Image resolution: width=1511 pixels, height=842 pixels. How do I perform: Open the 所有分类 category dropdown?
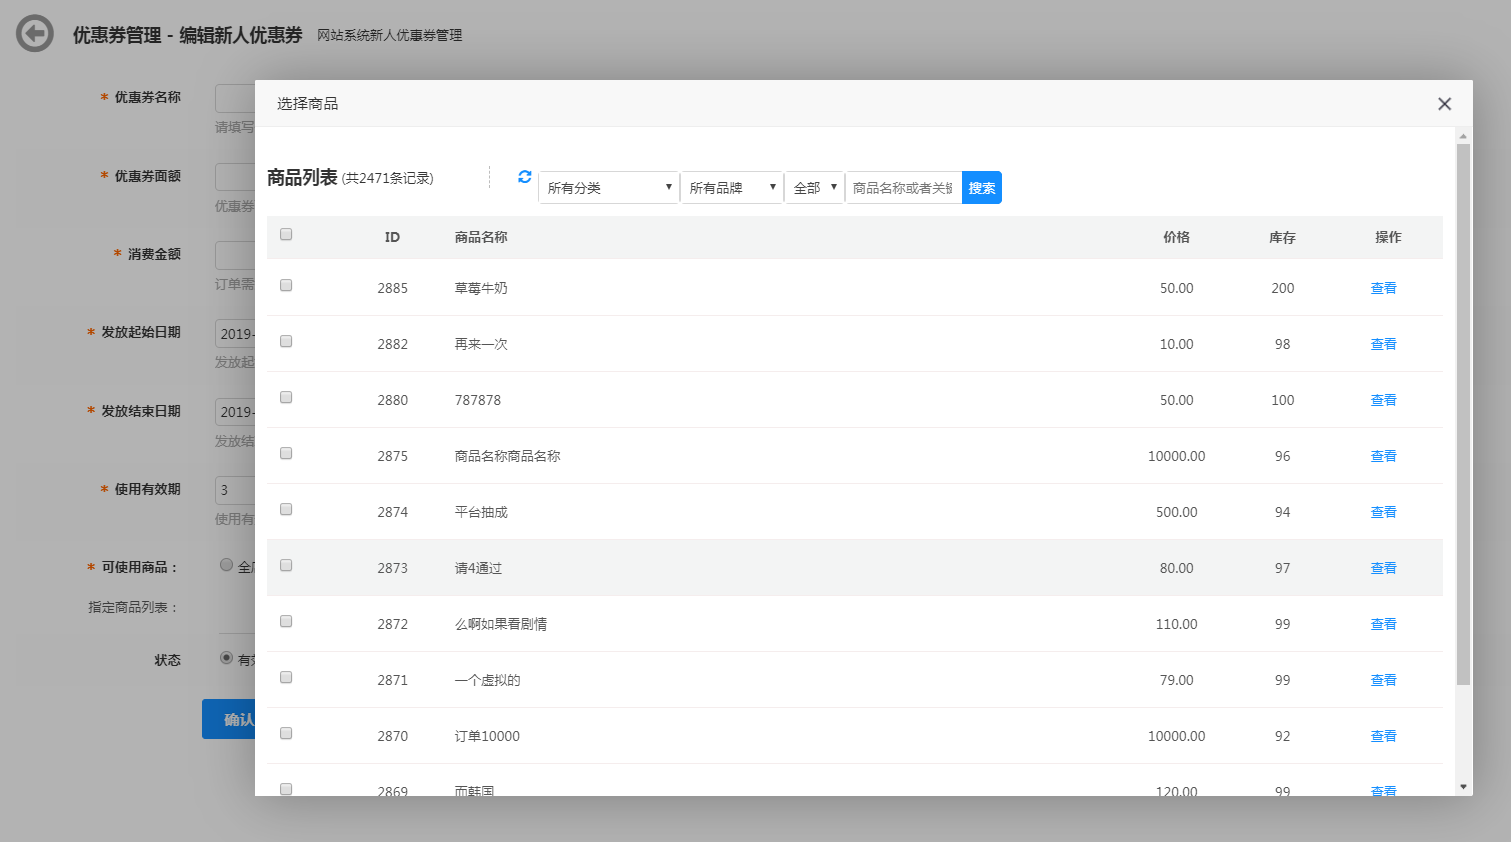tap(608, 188)
